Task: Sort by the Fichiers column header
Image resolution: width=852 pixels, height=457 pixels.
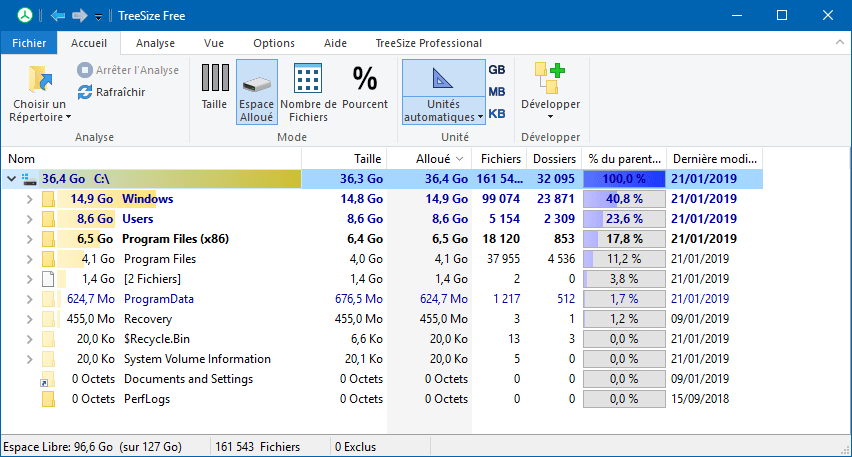Action: click(500, 159)
